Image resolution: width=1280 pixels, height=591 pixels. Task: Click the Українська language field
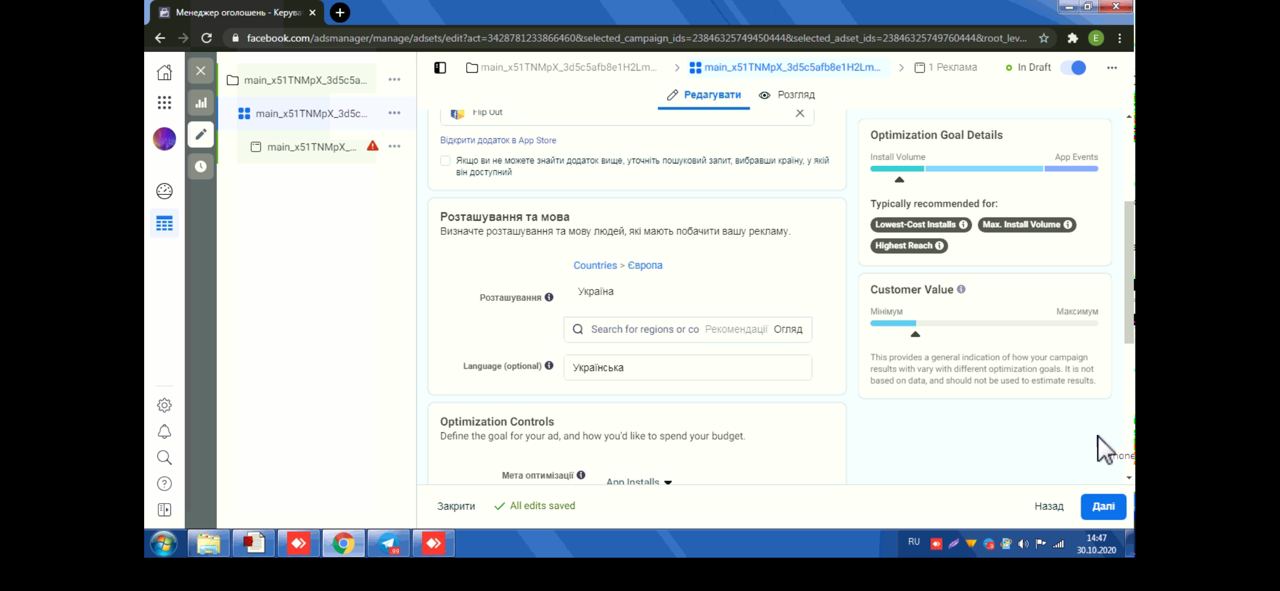coord(688,367)
